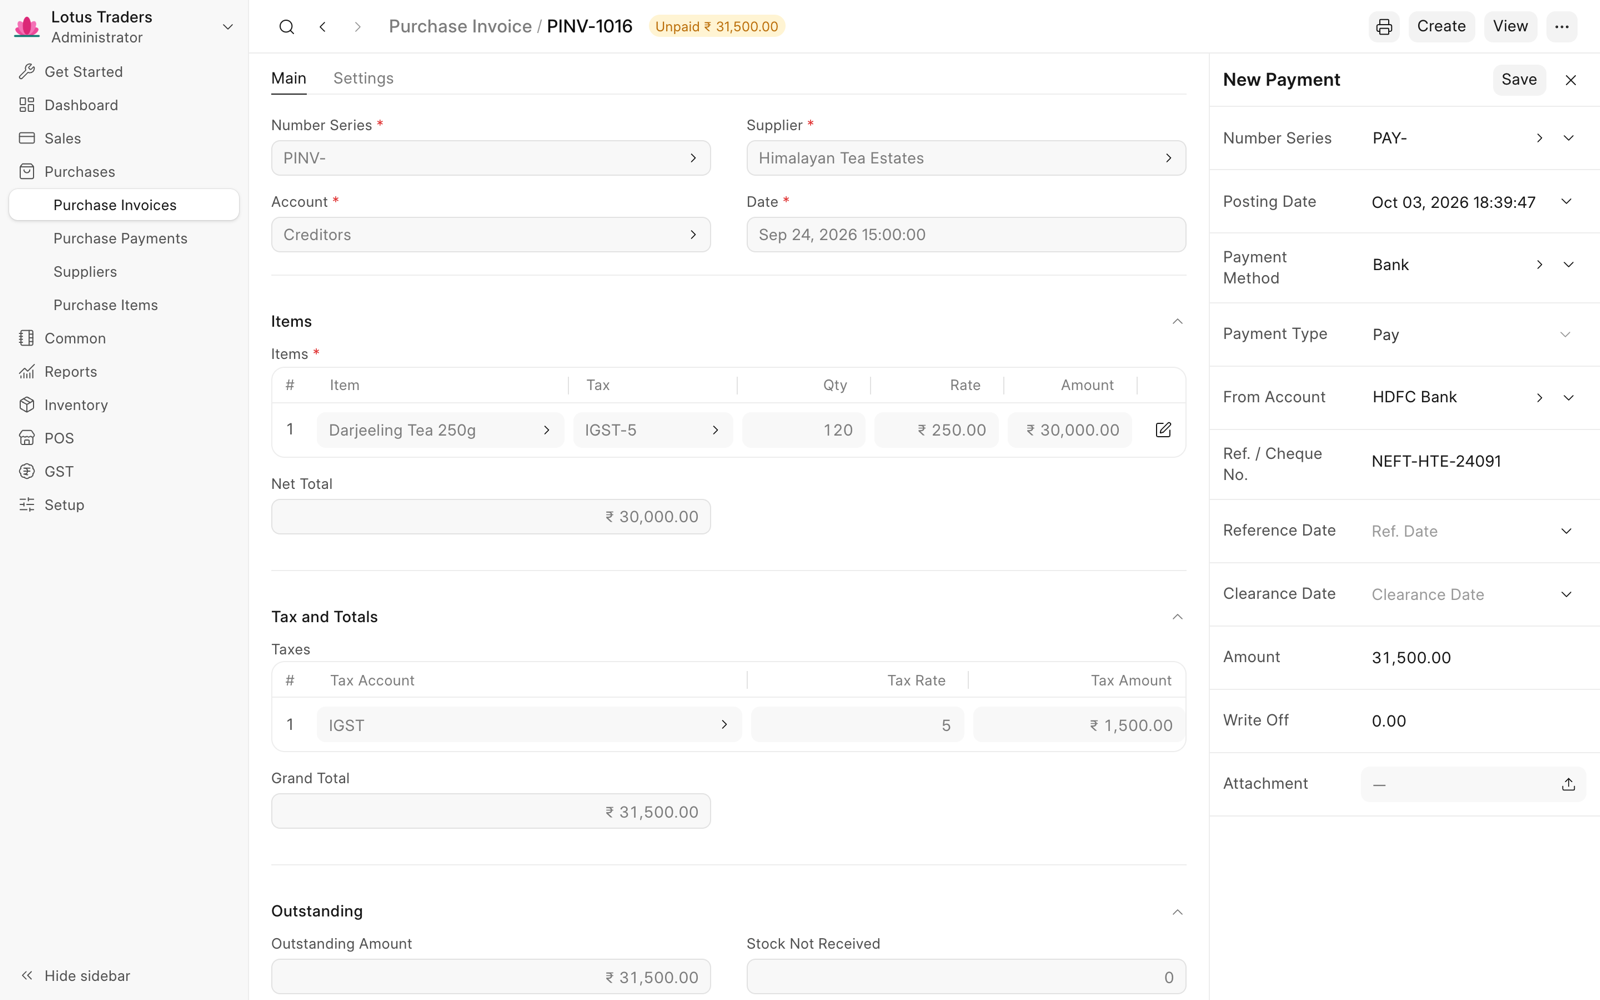1600x1000 pixels.
Task: Click the Get Started wrench icon
Action: 27,72
